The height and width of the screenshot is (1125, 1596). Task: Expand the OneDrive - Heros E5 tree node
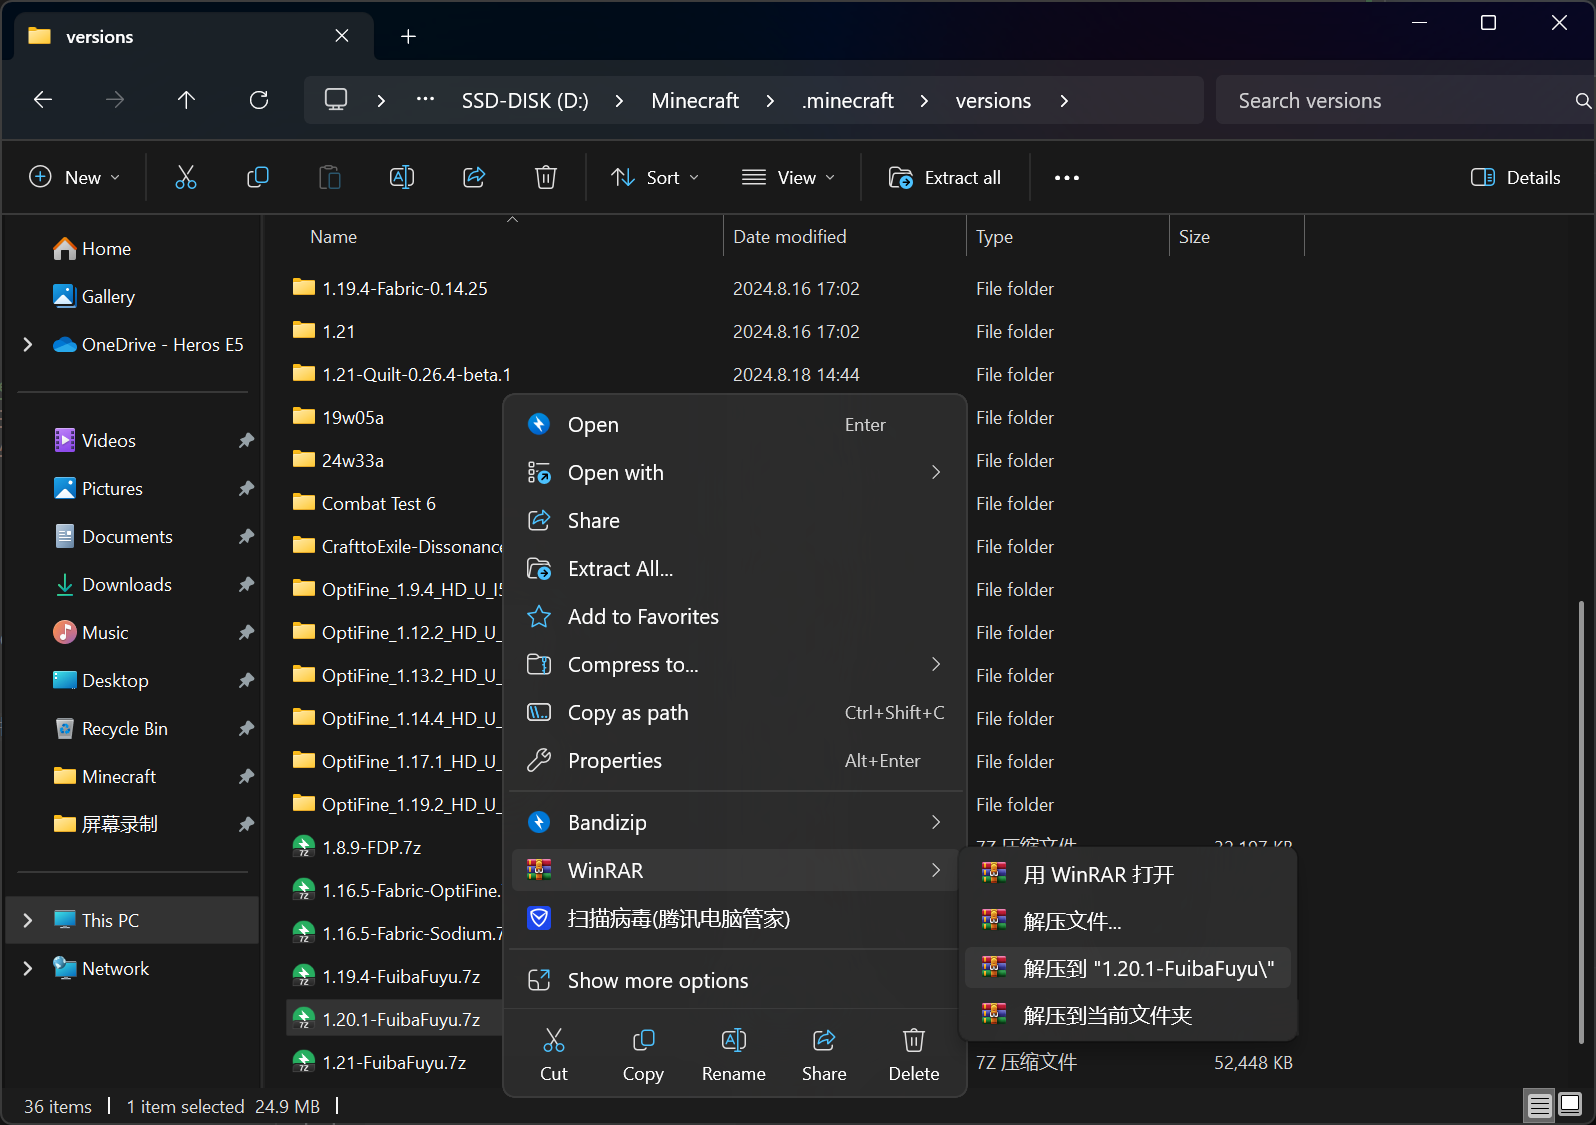tap(28, 345)
